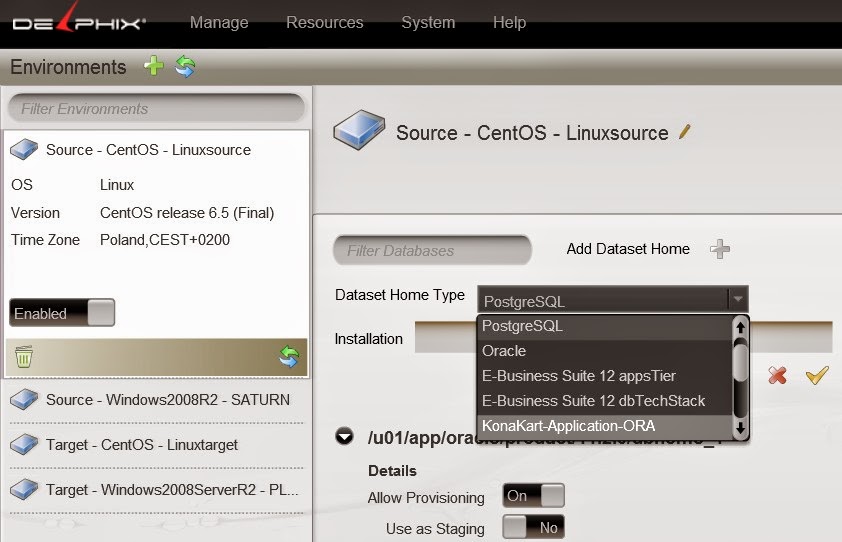Turn off Allow Provisioning switch
Screen dimensions: 842x542
(533, 495)
